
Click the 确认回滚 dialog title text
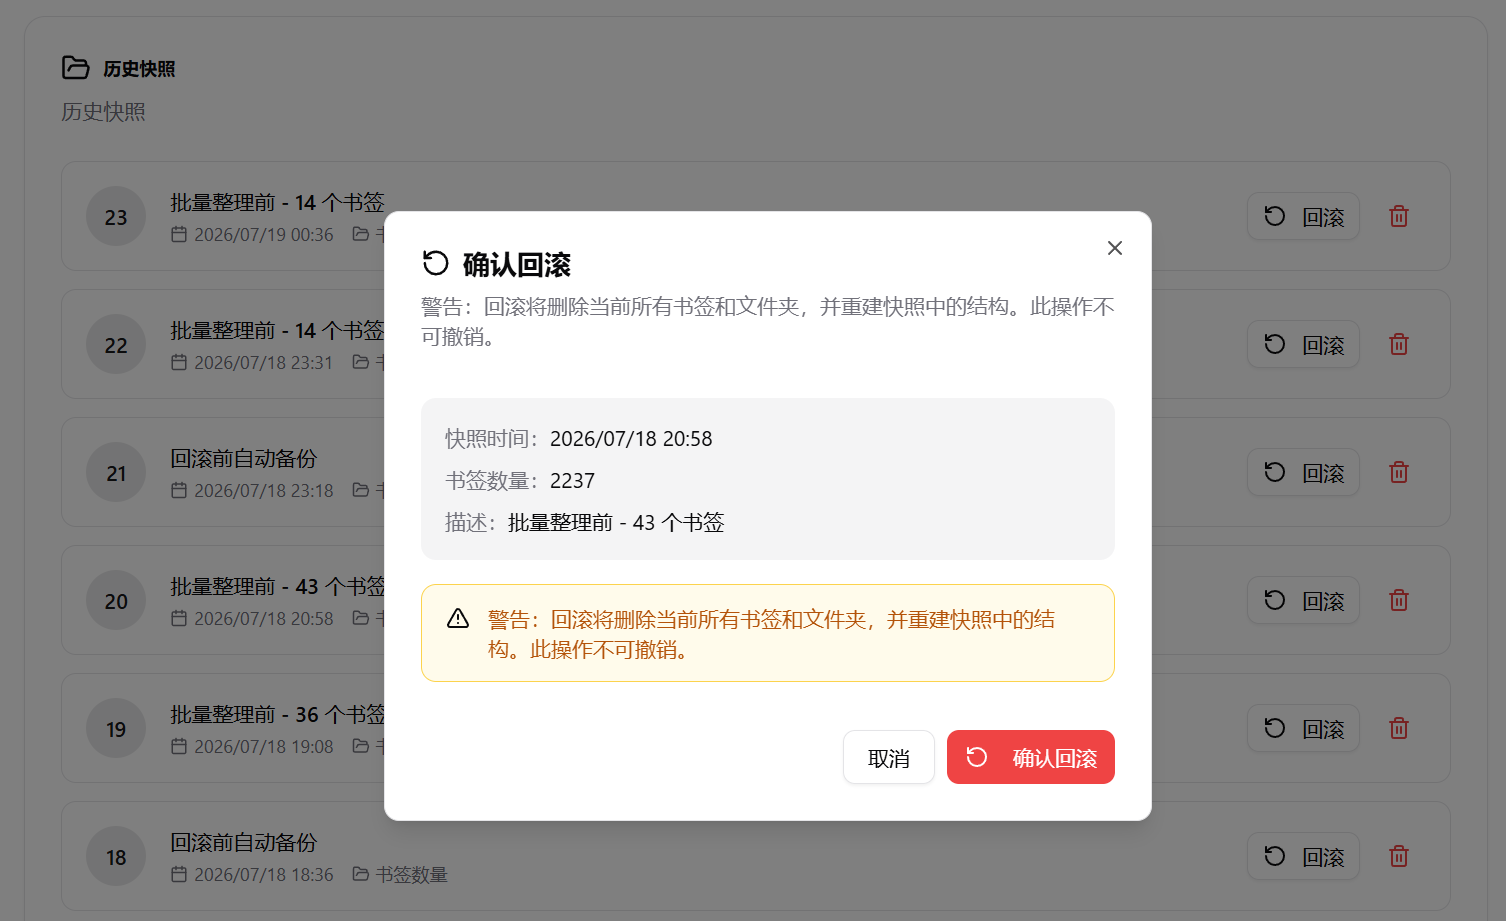(516, 265)
